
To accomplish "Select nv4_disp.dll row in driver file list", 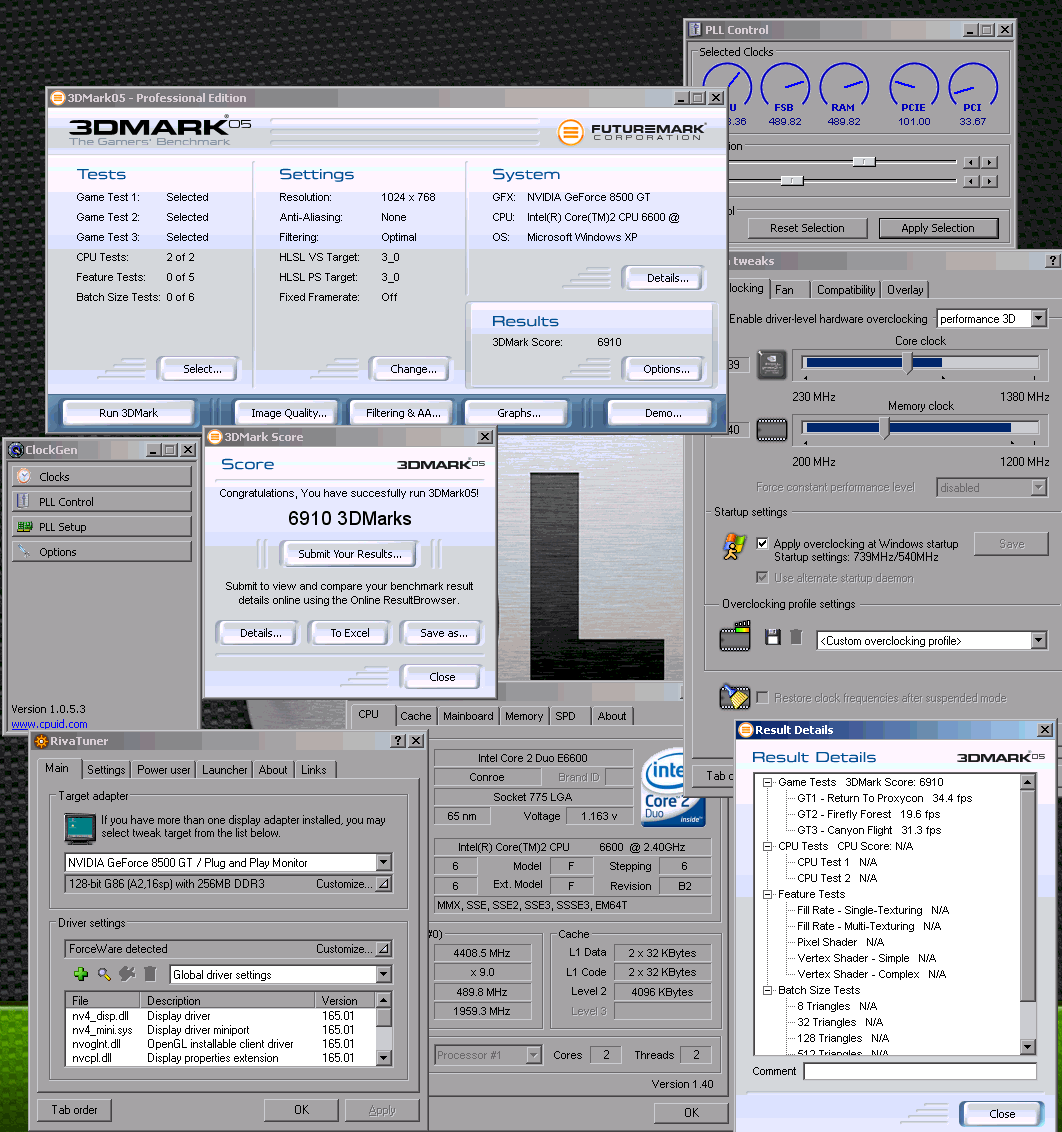I will 221,1016.
